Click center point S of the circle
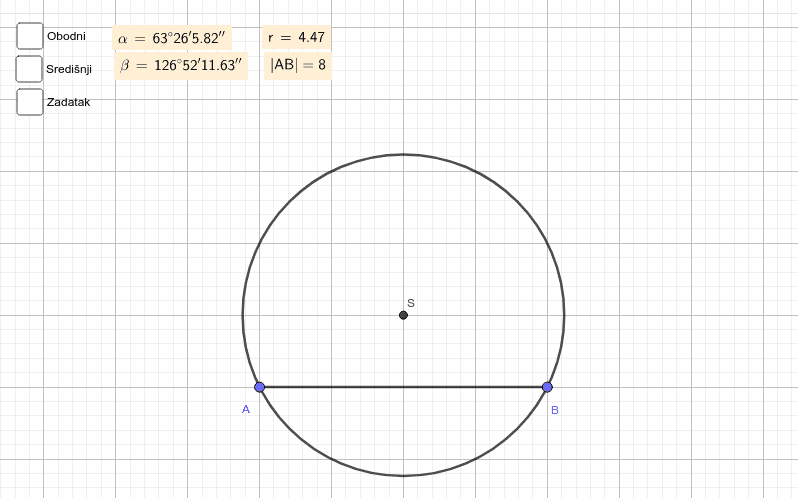800x500 pixels. [x=403, y=315]
